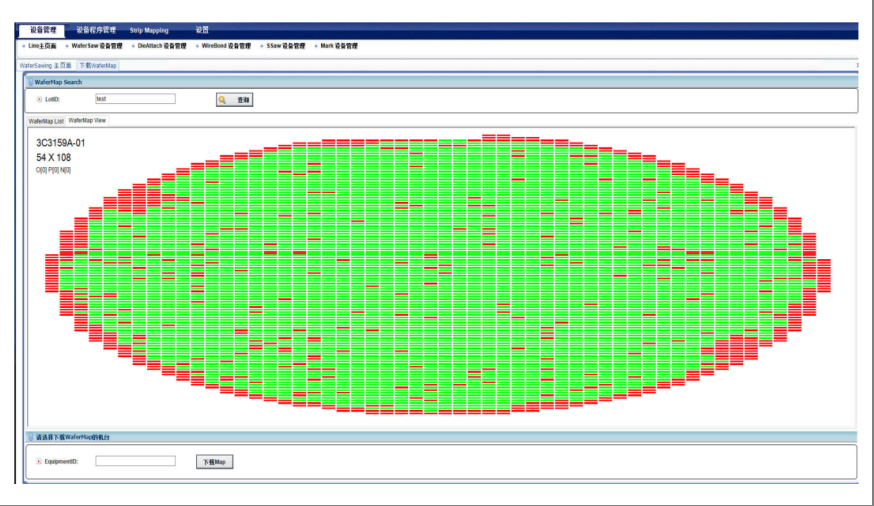Select the 下载WaferMap tab
Viewport: 874px width, 506px height.
coord(98,65)
